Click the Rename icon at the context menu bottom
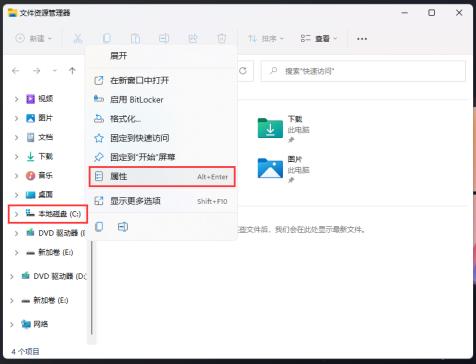The width and height of the screenshot is (476, 364). (123, 227)
